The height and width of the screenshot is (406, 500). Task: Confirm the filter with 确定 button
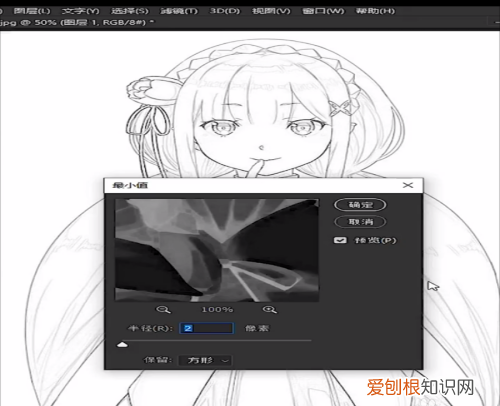pos(360,205)
